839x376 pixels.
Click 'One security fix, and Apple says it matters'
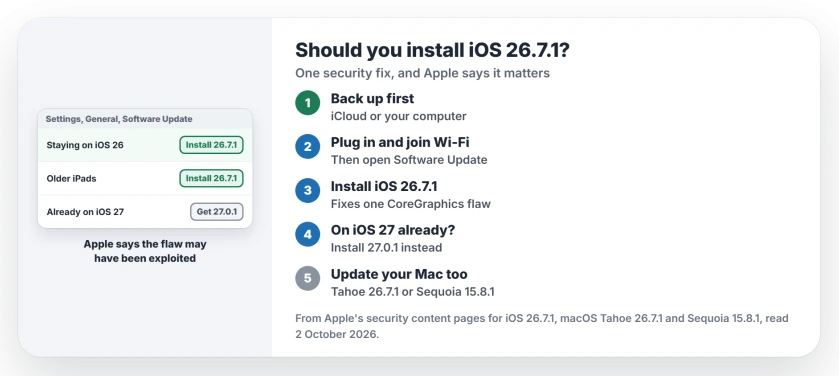coord(423,73)
